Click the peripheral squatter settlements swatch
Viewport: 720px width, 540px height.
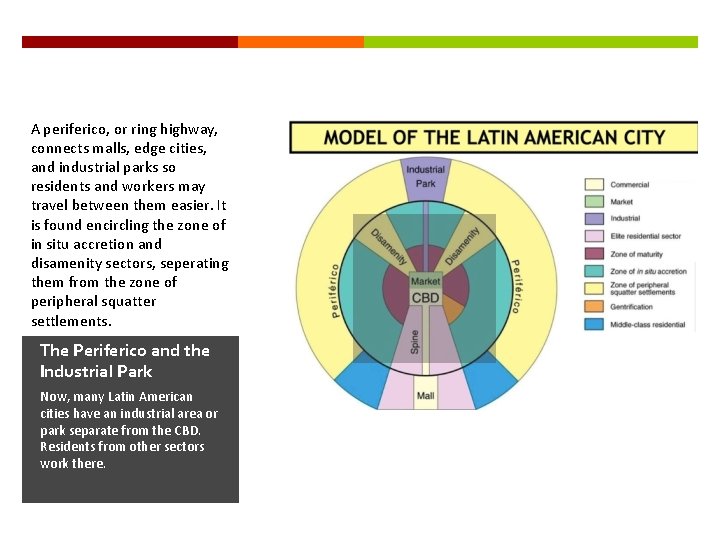pos(594,288)
